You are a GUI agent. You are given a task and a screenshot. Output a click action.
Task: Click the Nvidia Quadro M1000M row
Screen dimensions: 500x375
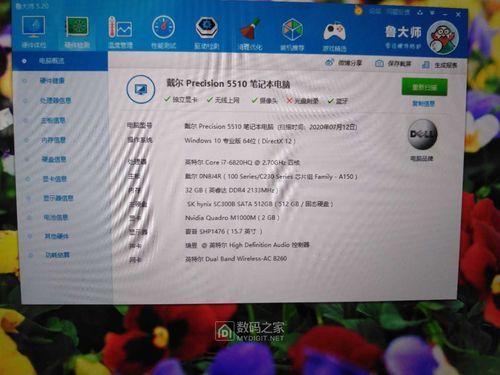(232, 218)
